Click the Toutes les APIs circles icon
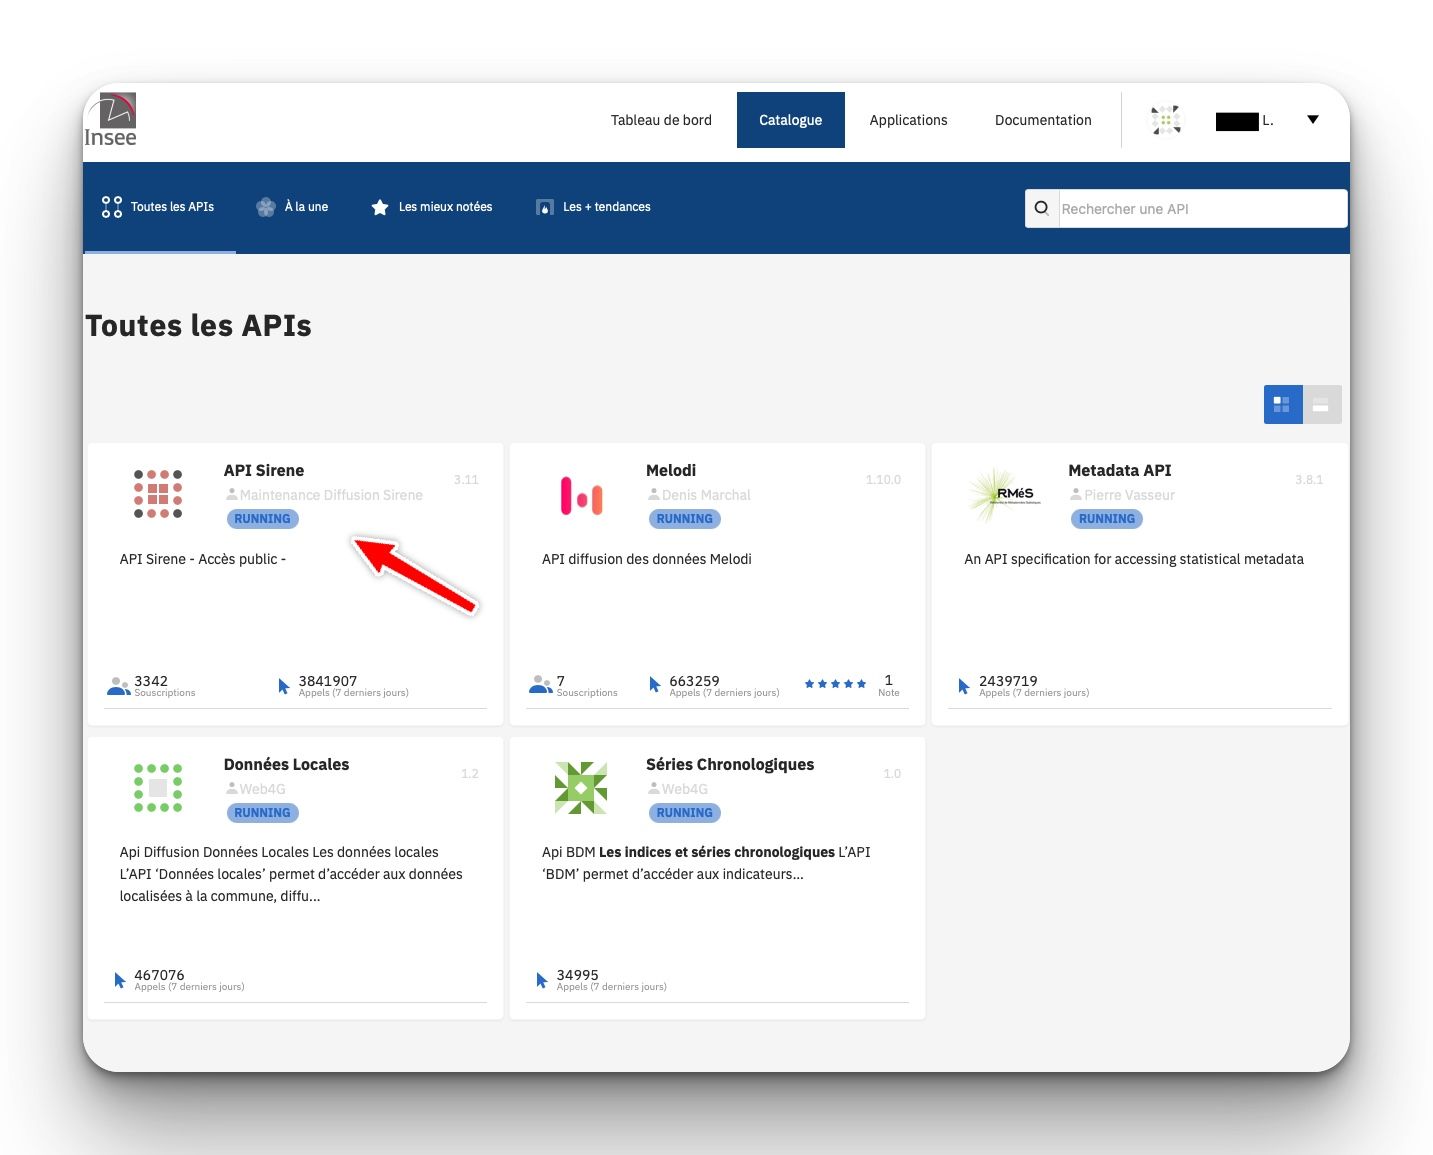The height and width of the screenshot is (1155, 1433). click(x=112, y=207)
